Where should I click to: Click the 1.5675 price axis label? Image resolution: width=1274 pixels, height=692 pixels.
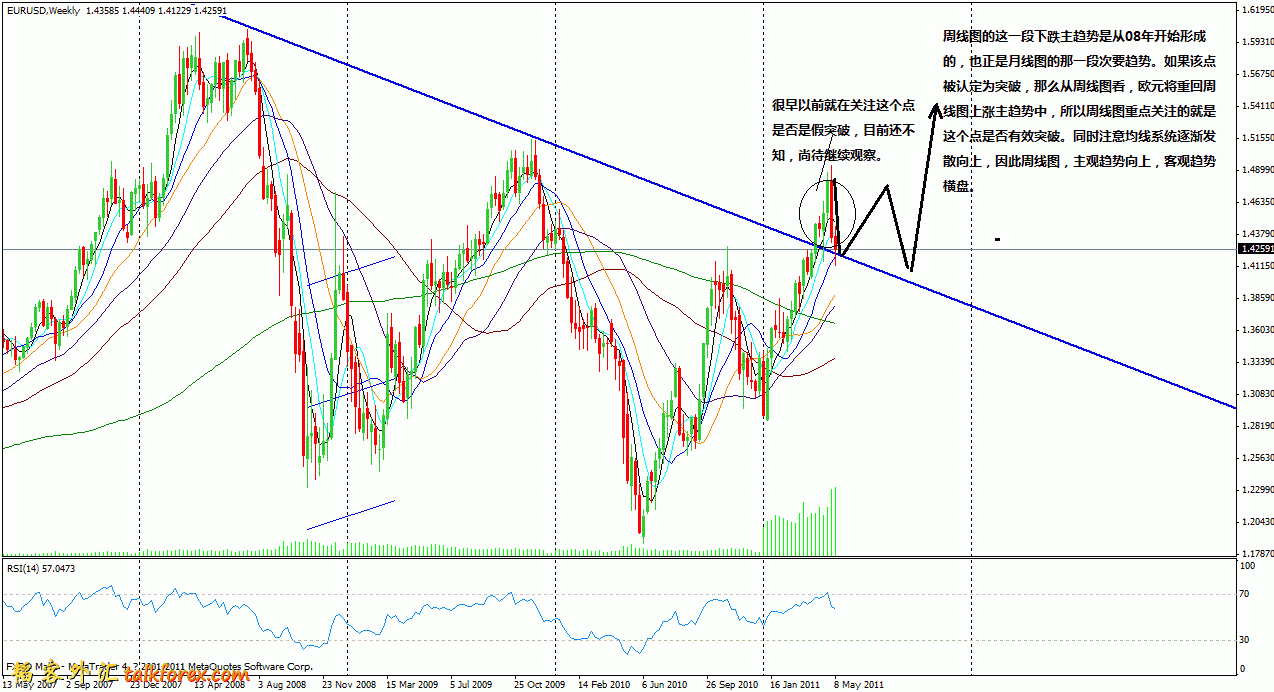[1256, 74]
